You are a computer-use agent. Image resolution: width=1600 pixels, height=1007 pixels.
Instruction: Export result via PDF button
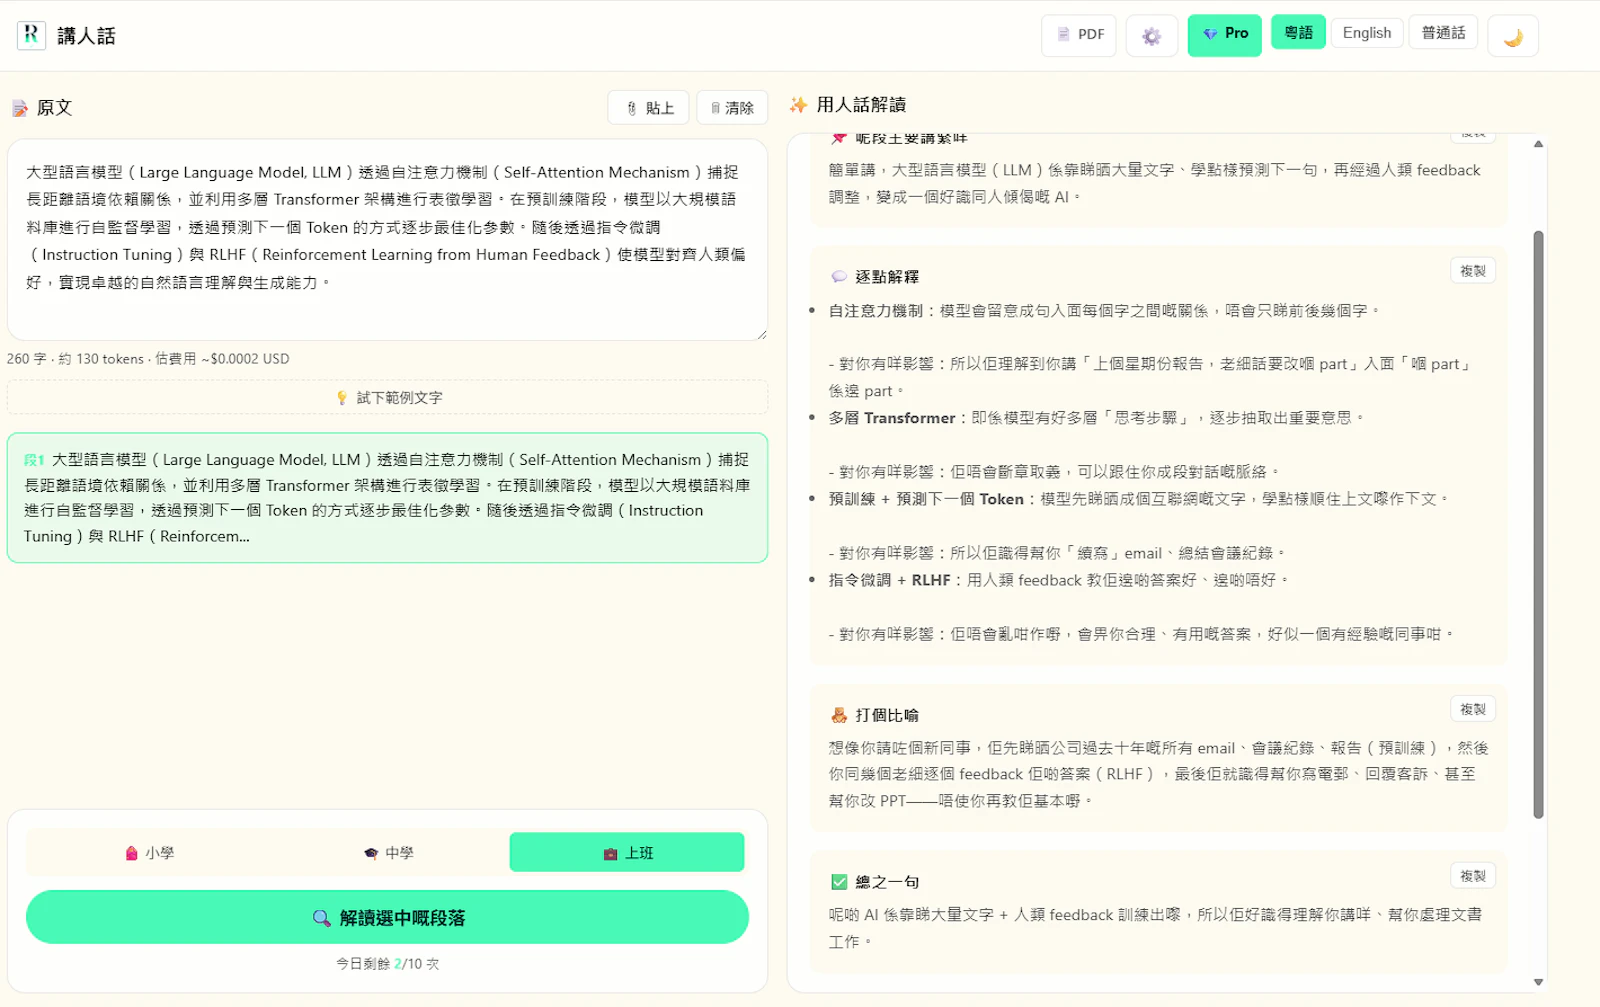coord(1079,35)
